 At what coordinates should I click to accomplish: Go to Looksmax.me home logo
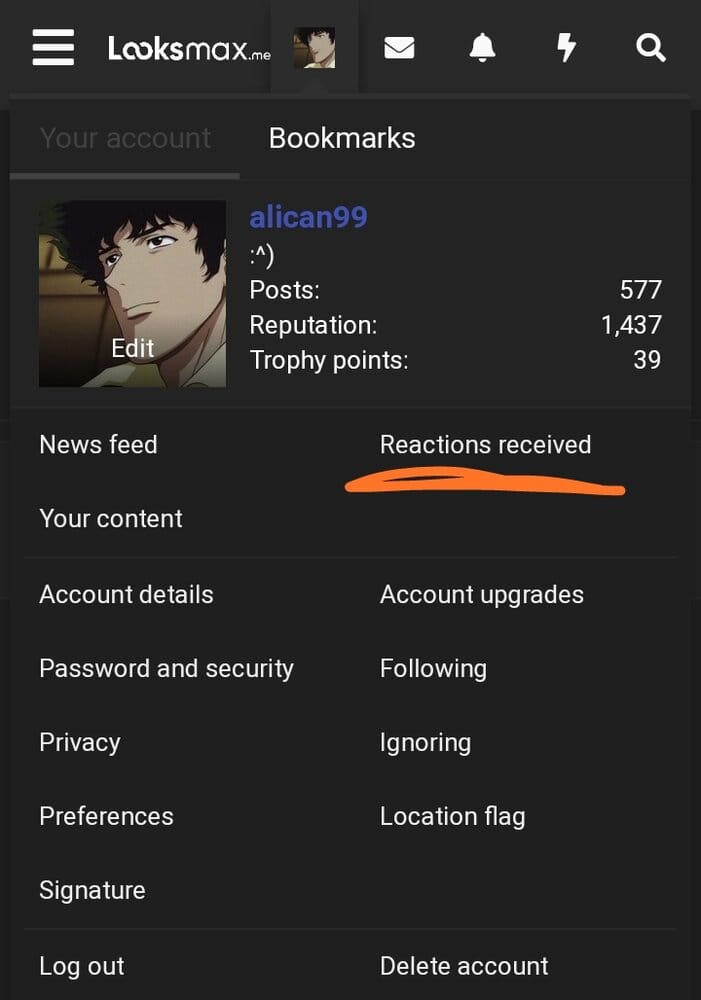coord(189,48)
